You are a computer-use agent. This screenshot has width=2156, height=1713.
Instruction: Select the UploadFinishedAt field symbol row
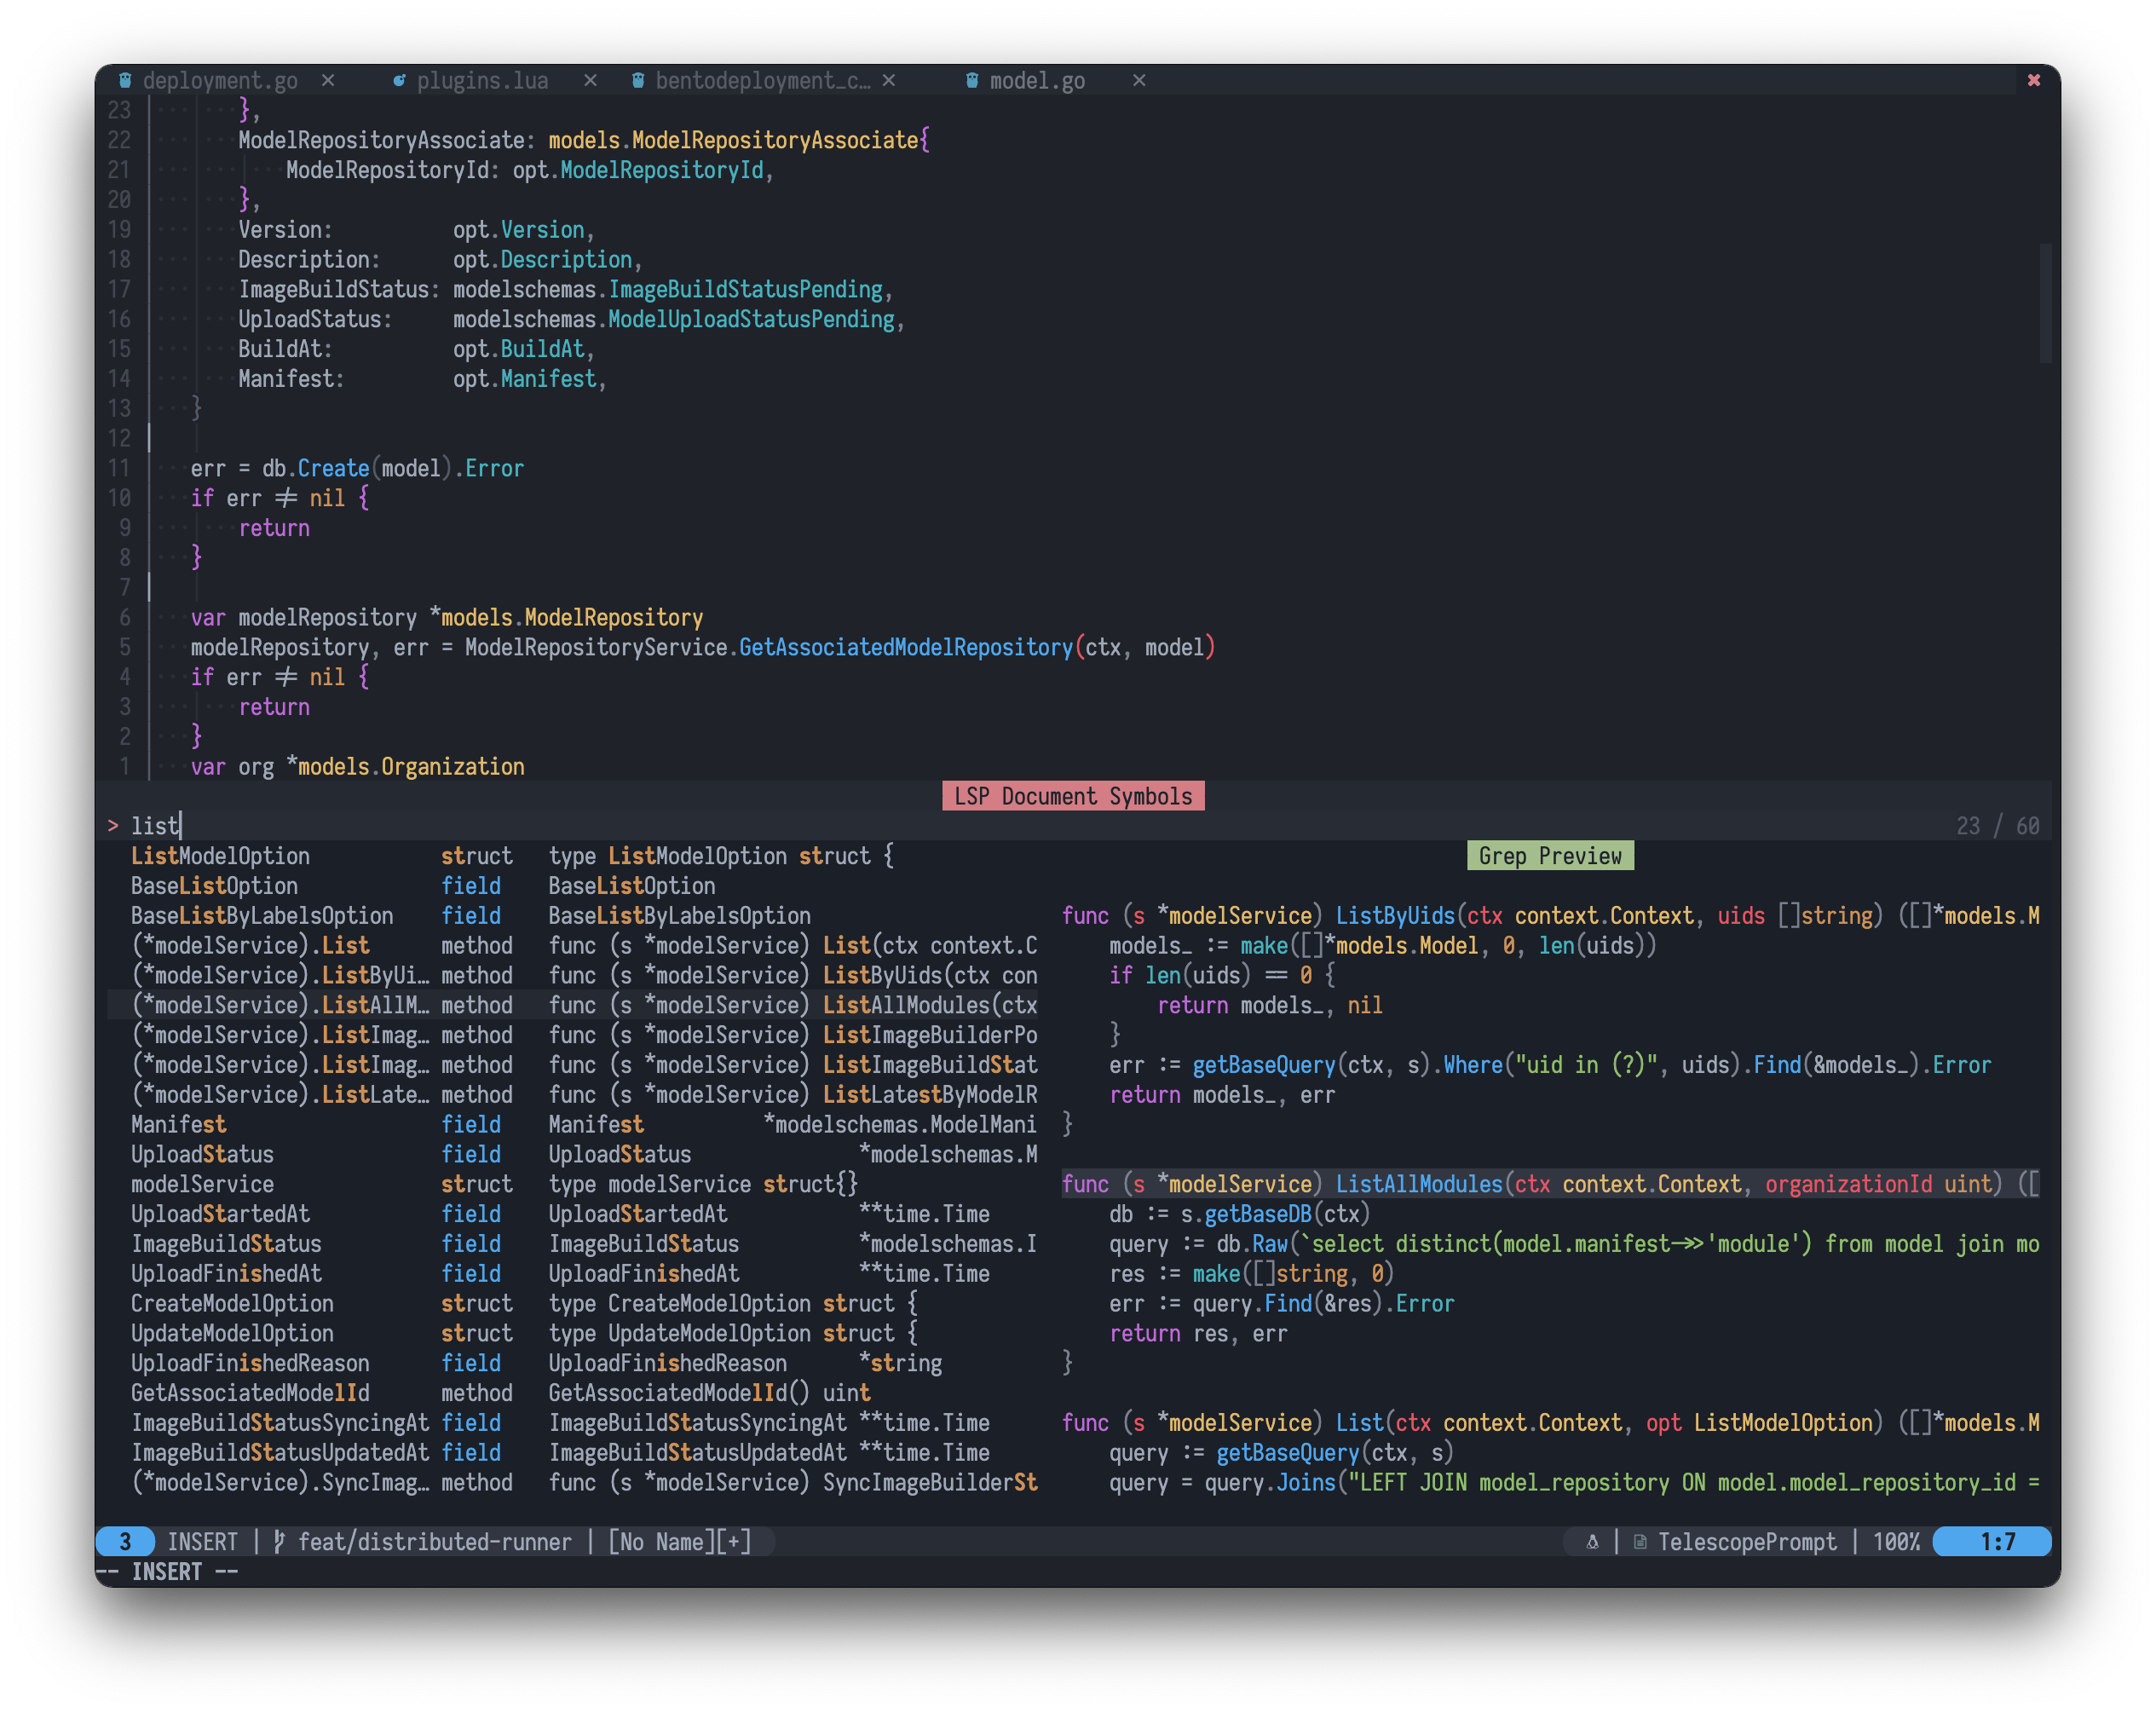pos(573,1274)
